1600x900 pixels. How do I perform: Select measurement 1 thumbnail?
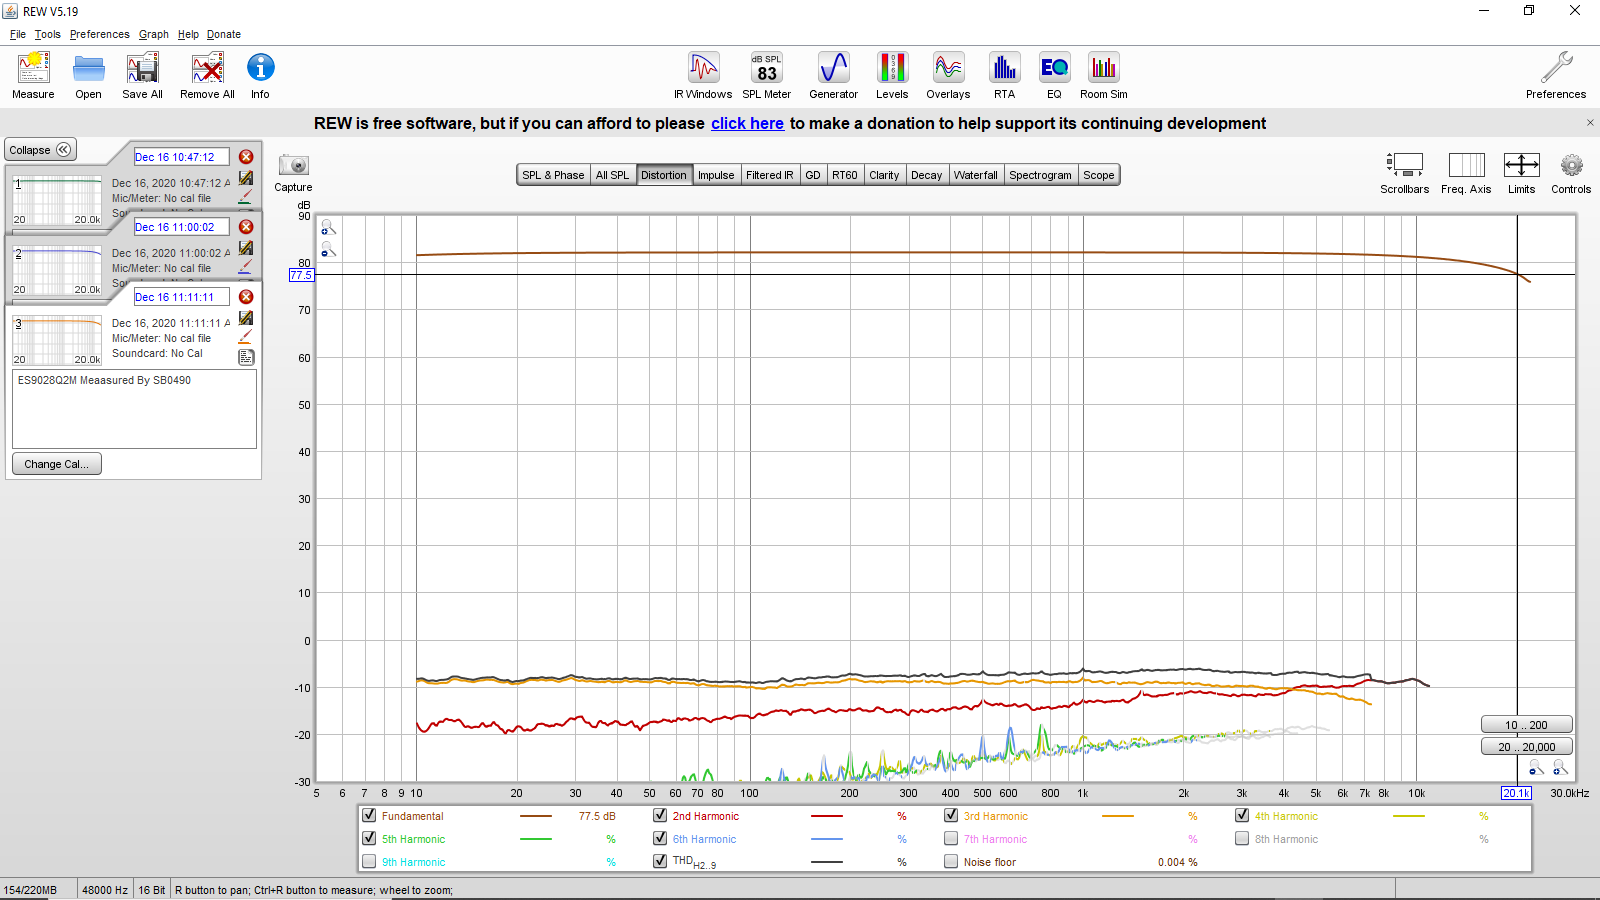pyautogui.click(x=57, y=200)
